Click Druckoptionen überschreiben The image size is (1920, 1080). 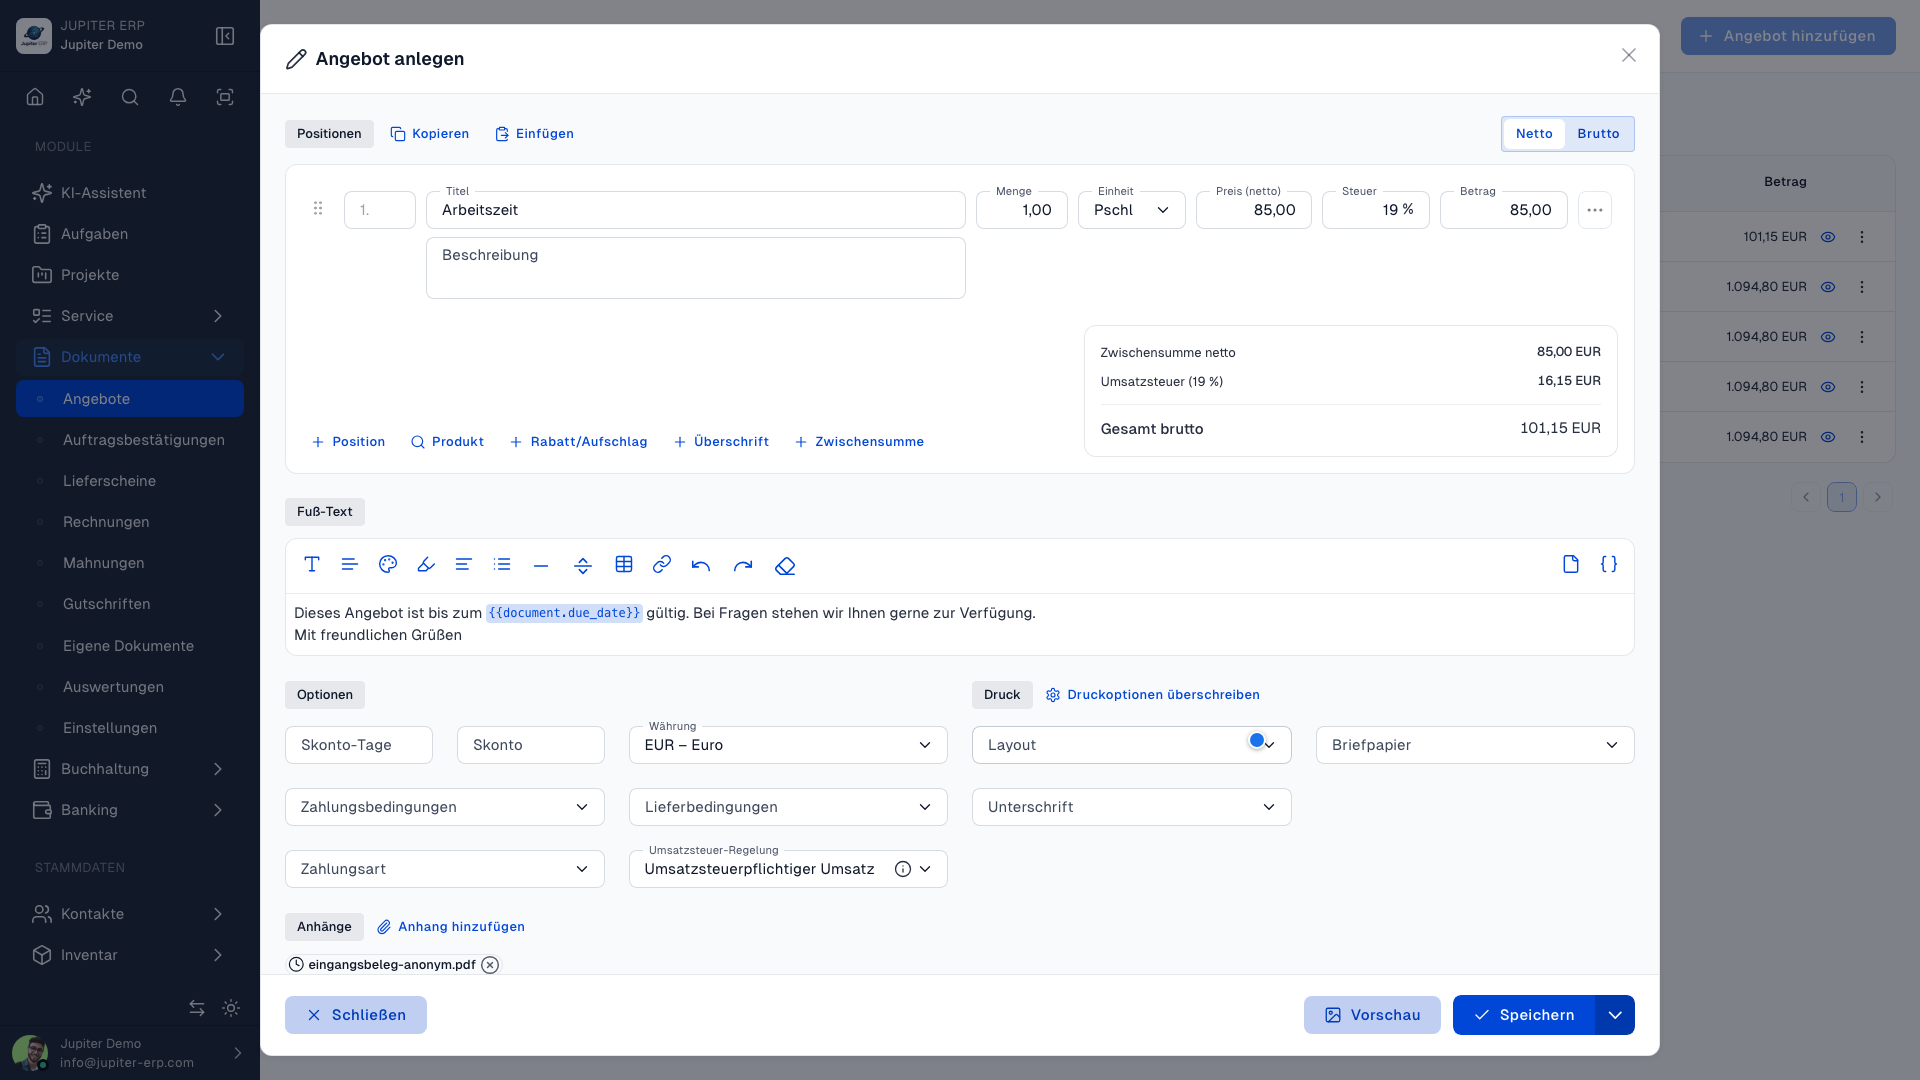point(1152,695)
